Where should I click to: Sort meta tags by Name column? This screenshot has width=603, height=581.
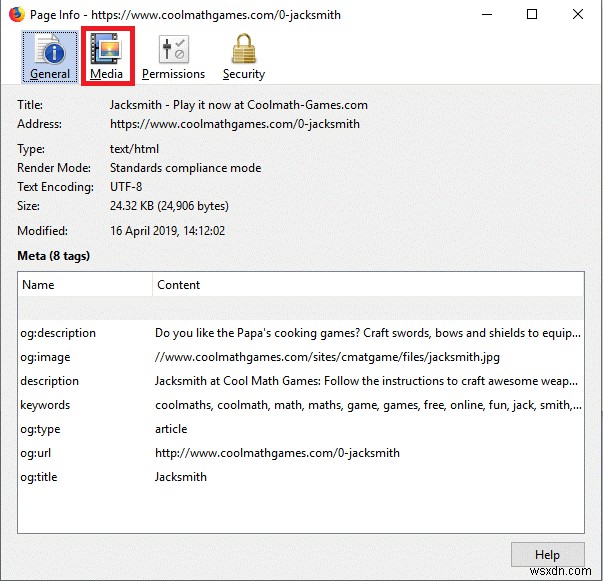click(x=85, y=285)
